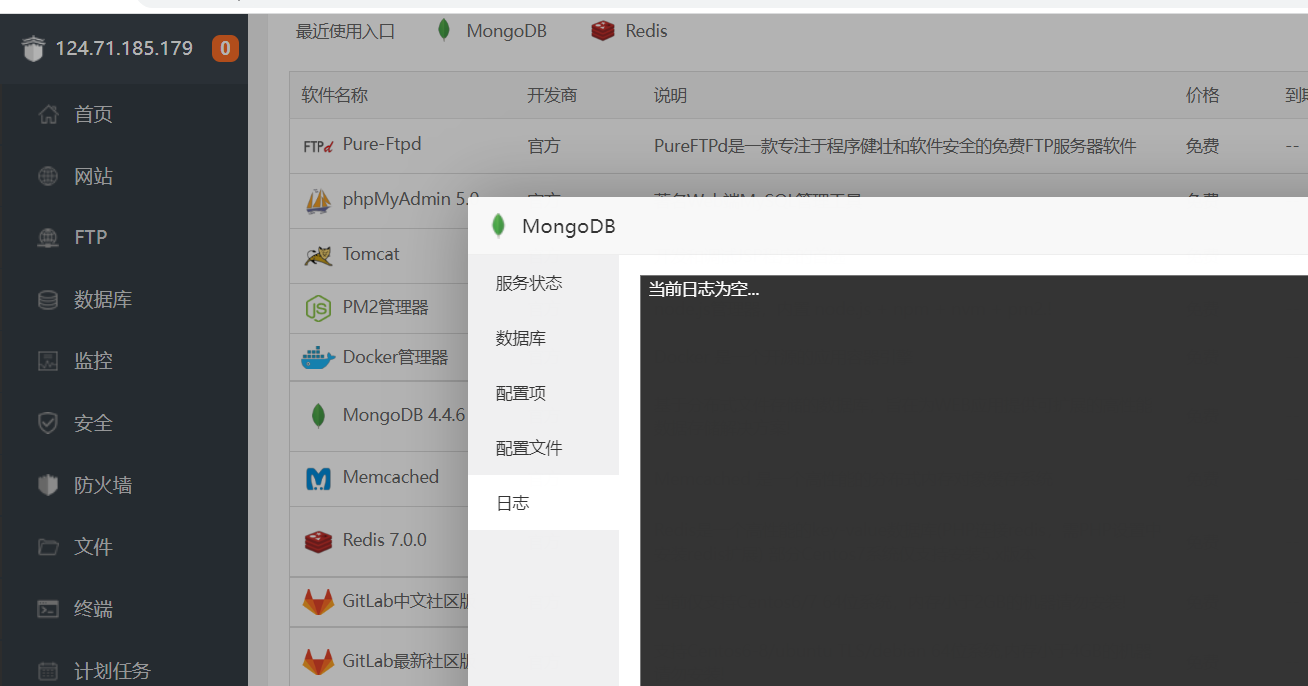1308x686 pixels.
Task: Click the leaf icon in MongoDB dialog title
Action: click(x=498, y=226)
